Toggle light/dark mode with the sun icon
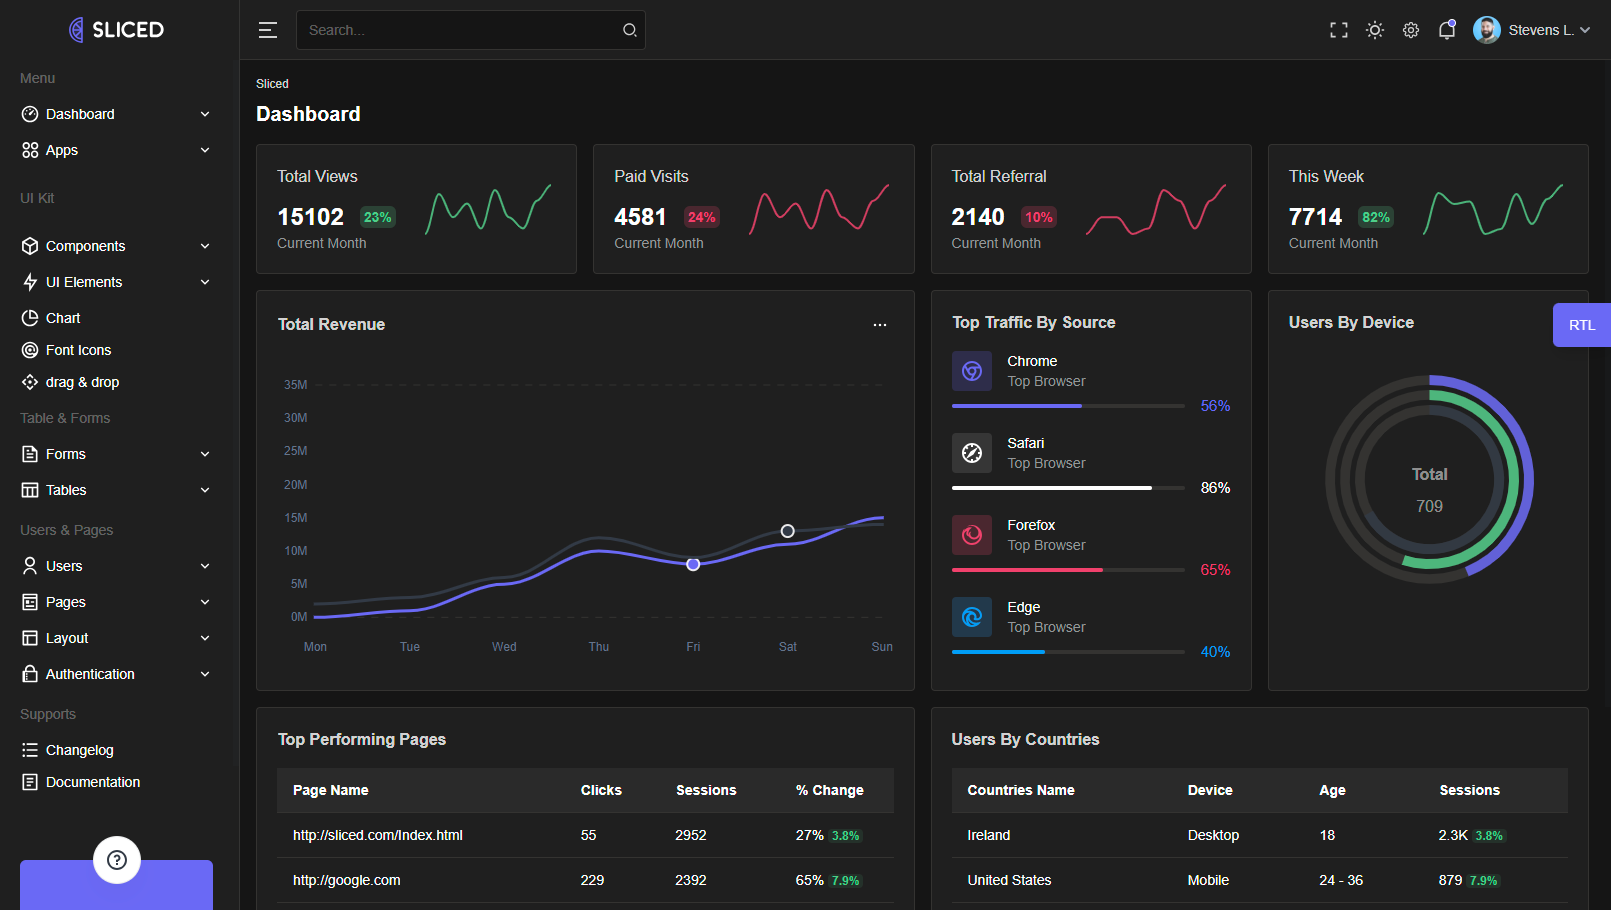The image size is (1611, 910). point(1374,30)
